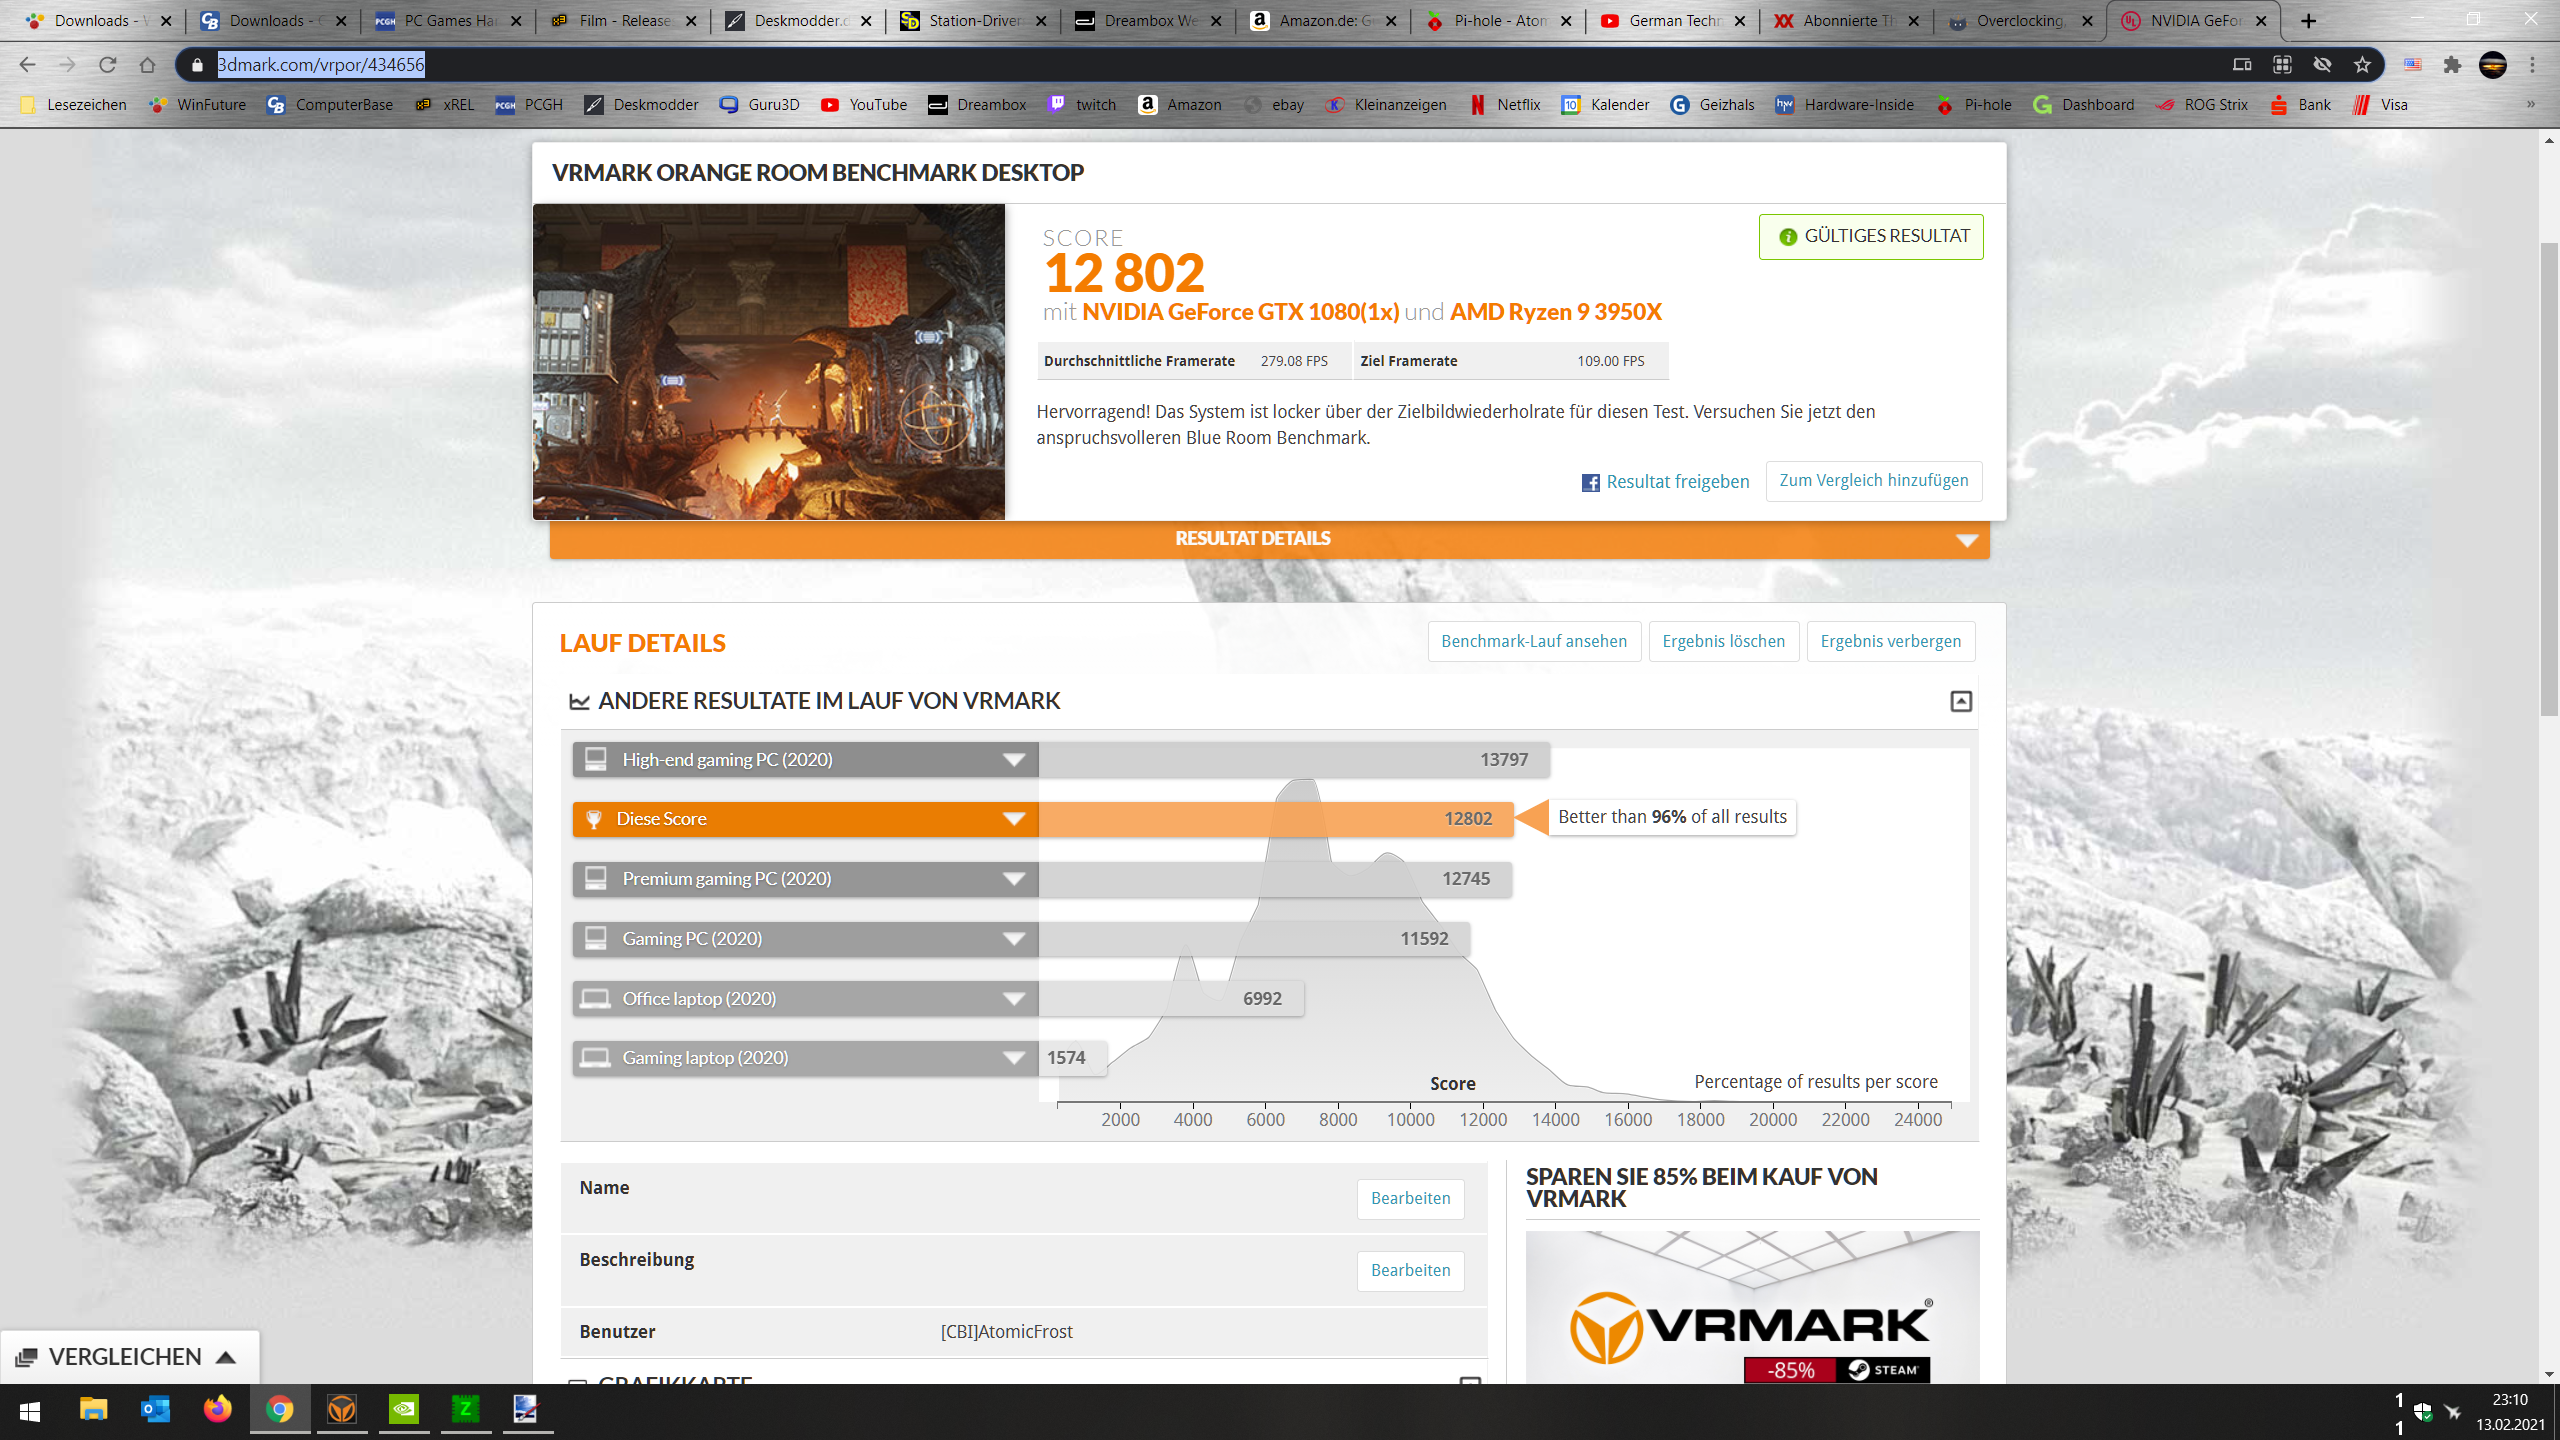
Task: Open the VRMark app in the taskbar
Action: tap(342, 1410)
